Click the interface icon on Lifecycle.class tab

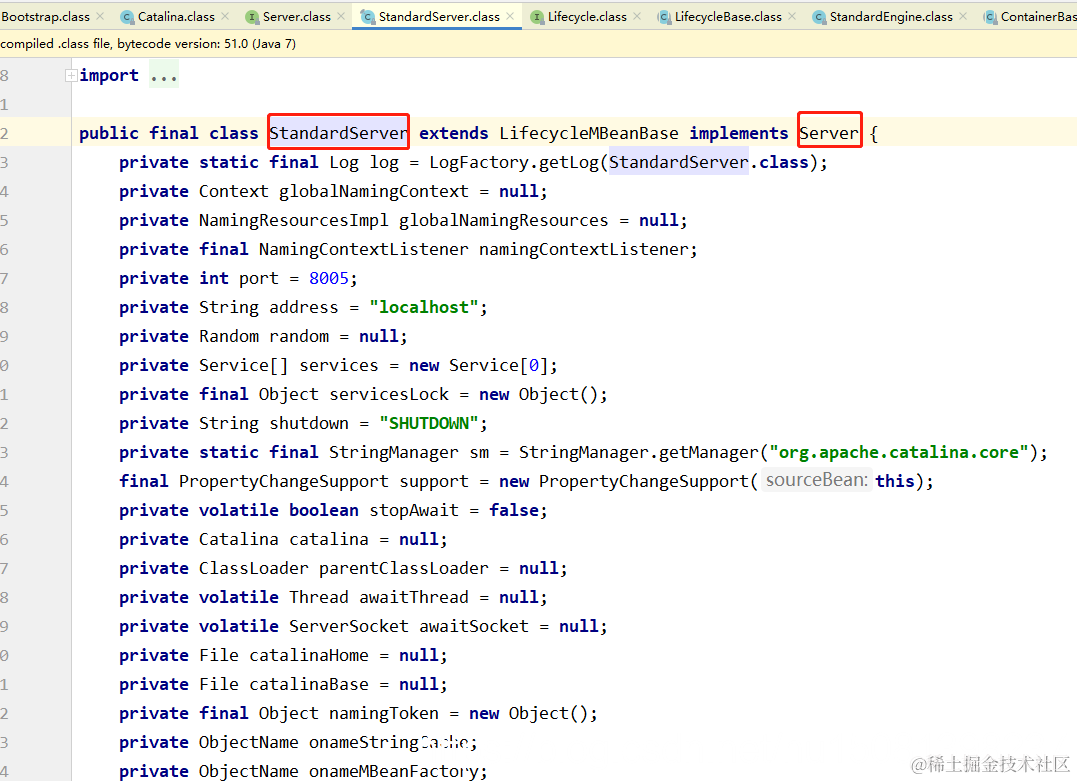[x=537, y=17]
